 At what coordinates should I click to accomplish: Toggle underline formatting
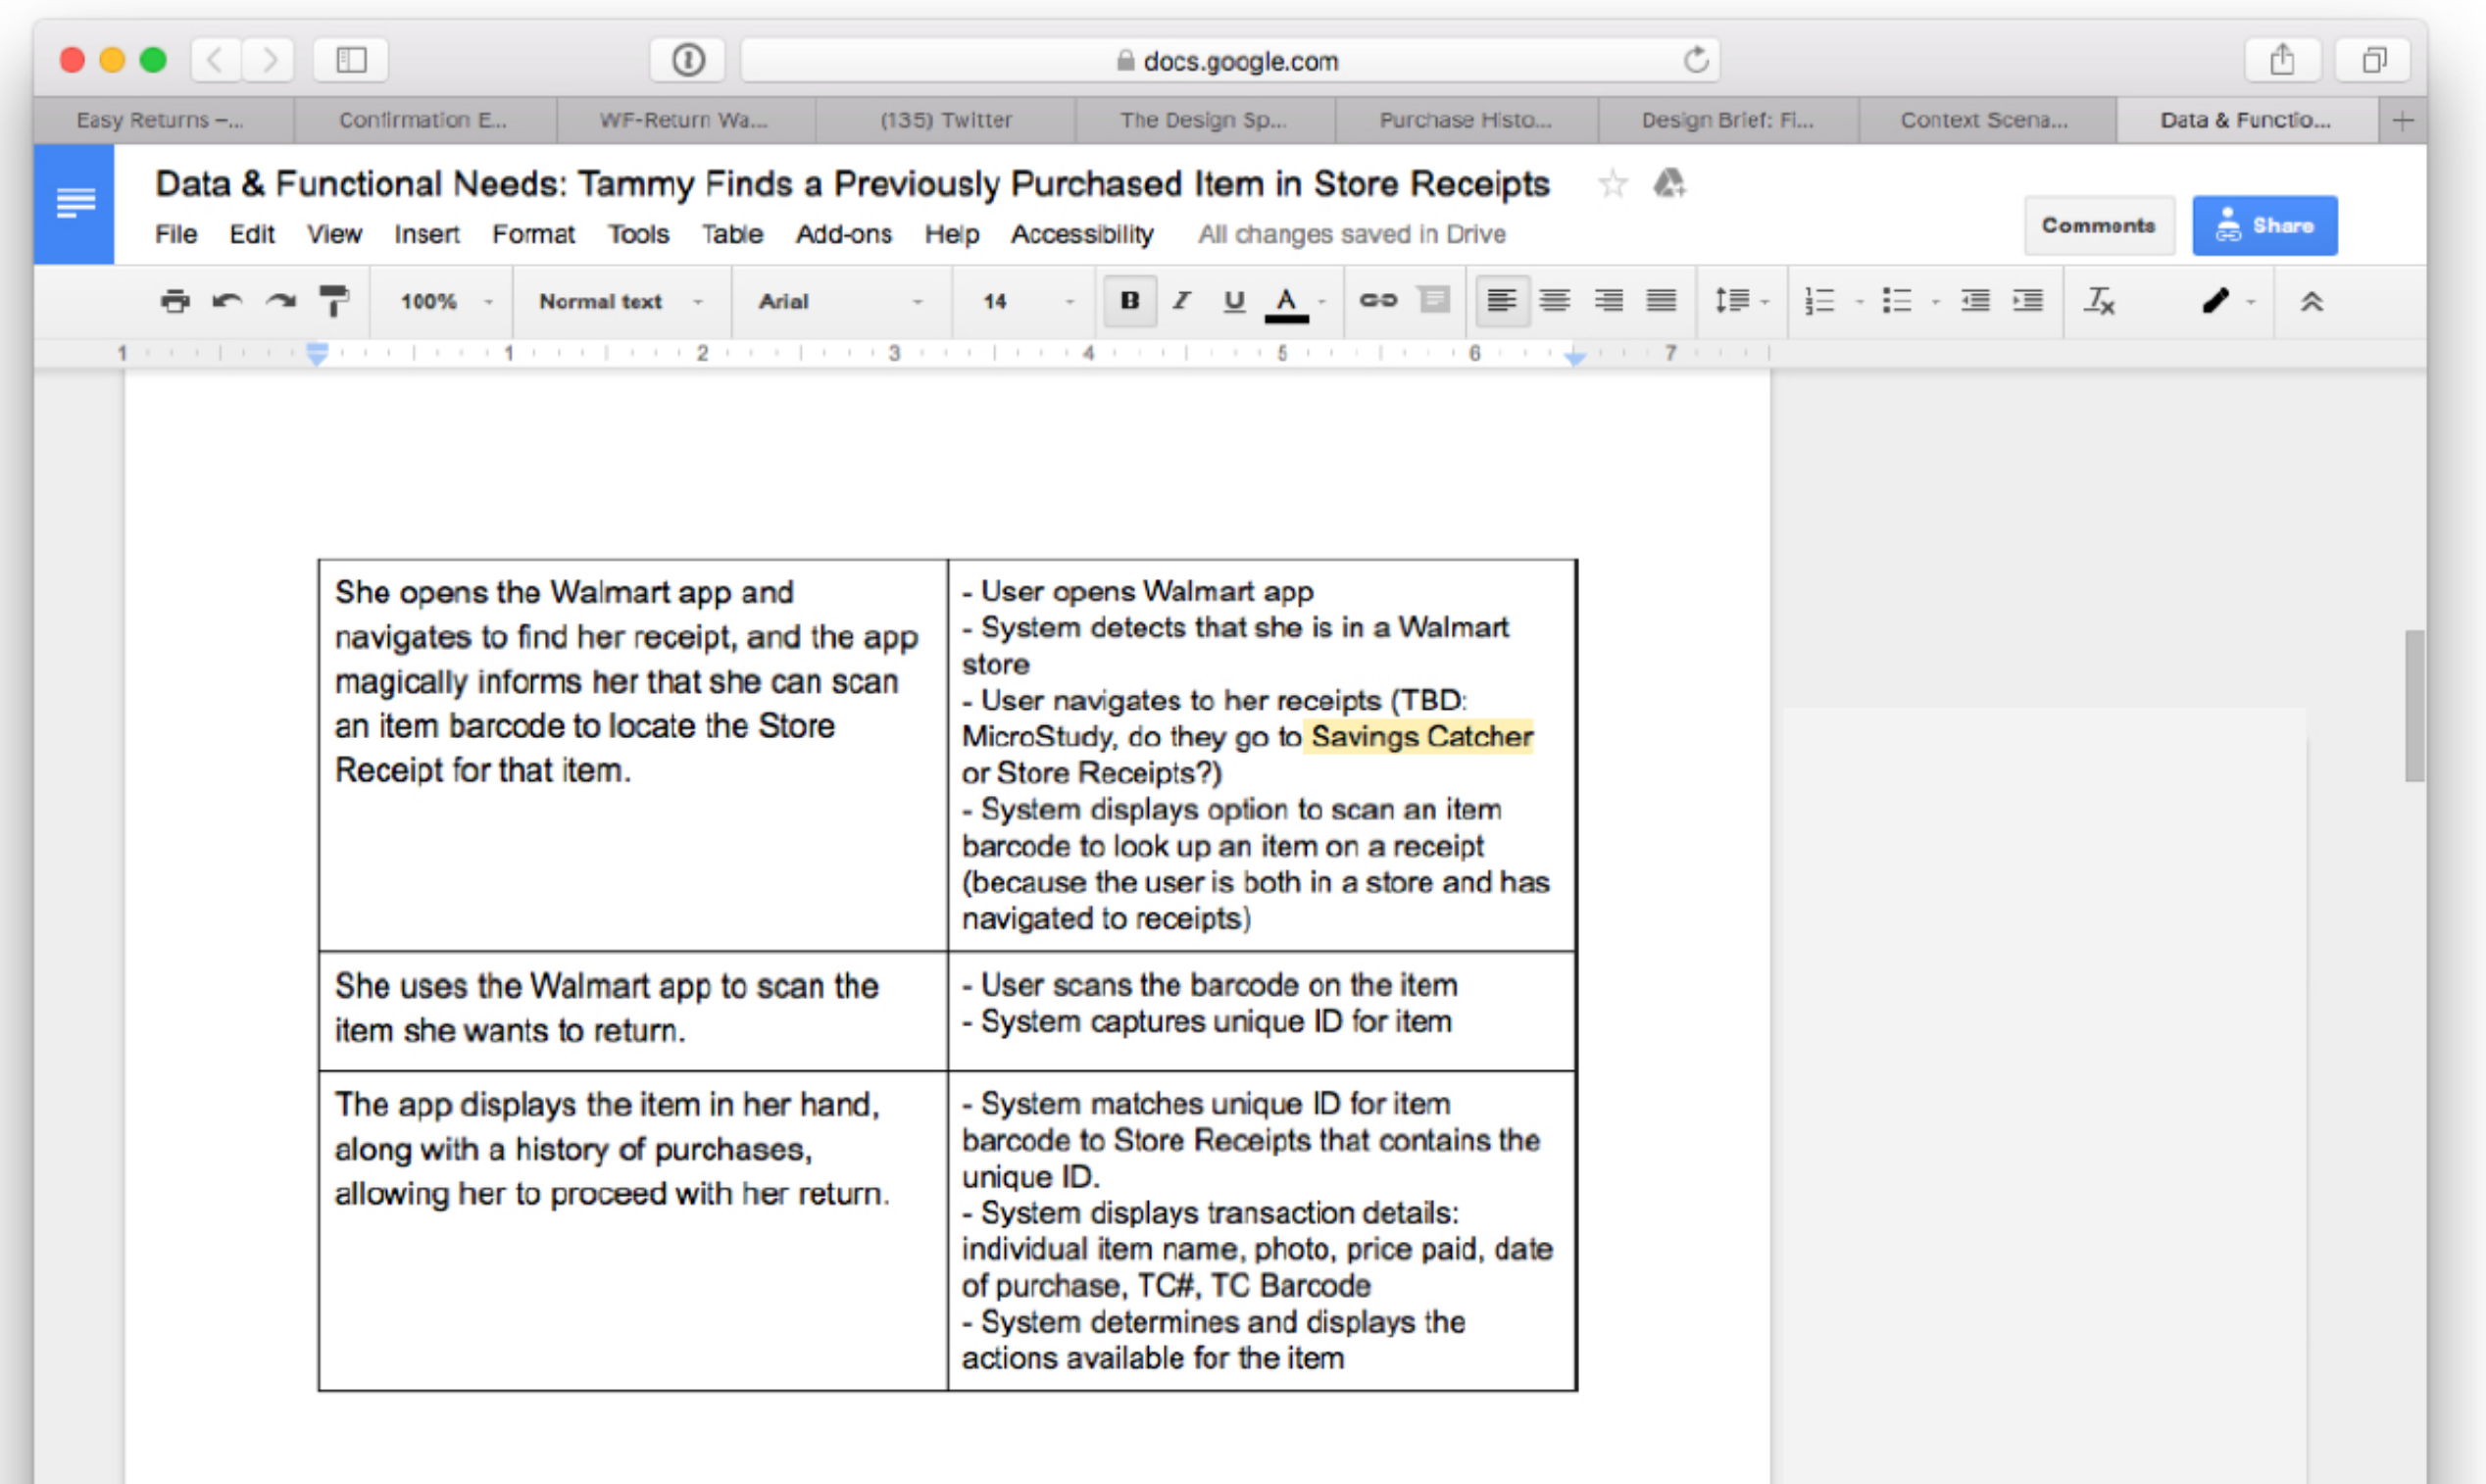click(x=1234, y=301)
